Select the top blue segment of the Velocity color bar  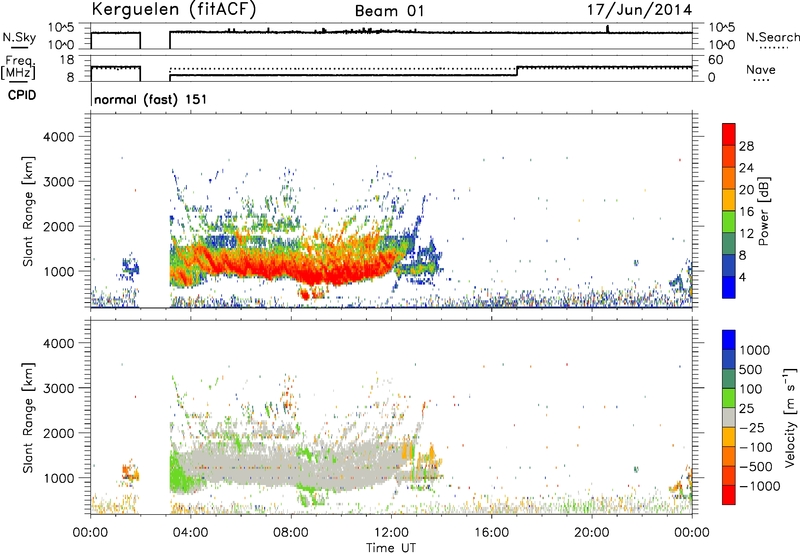click(729, 340)
